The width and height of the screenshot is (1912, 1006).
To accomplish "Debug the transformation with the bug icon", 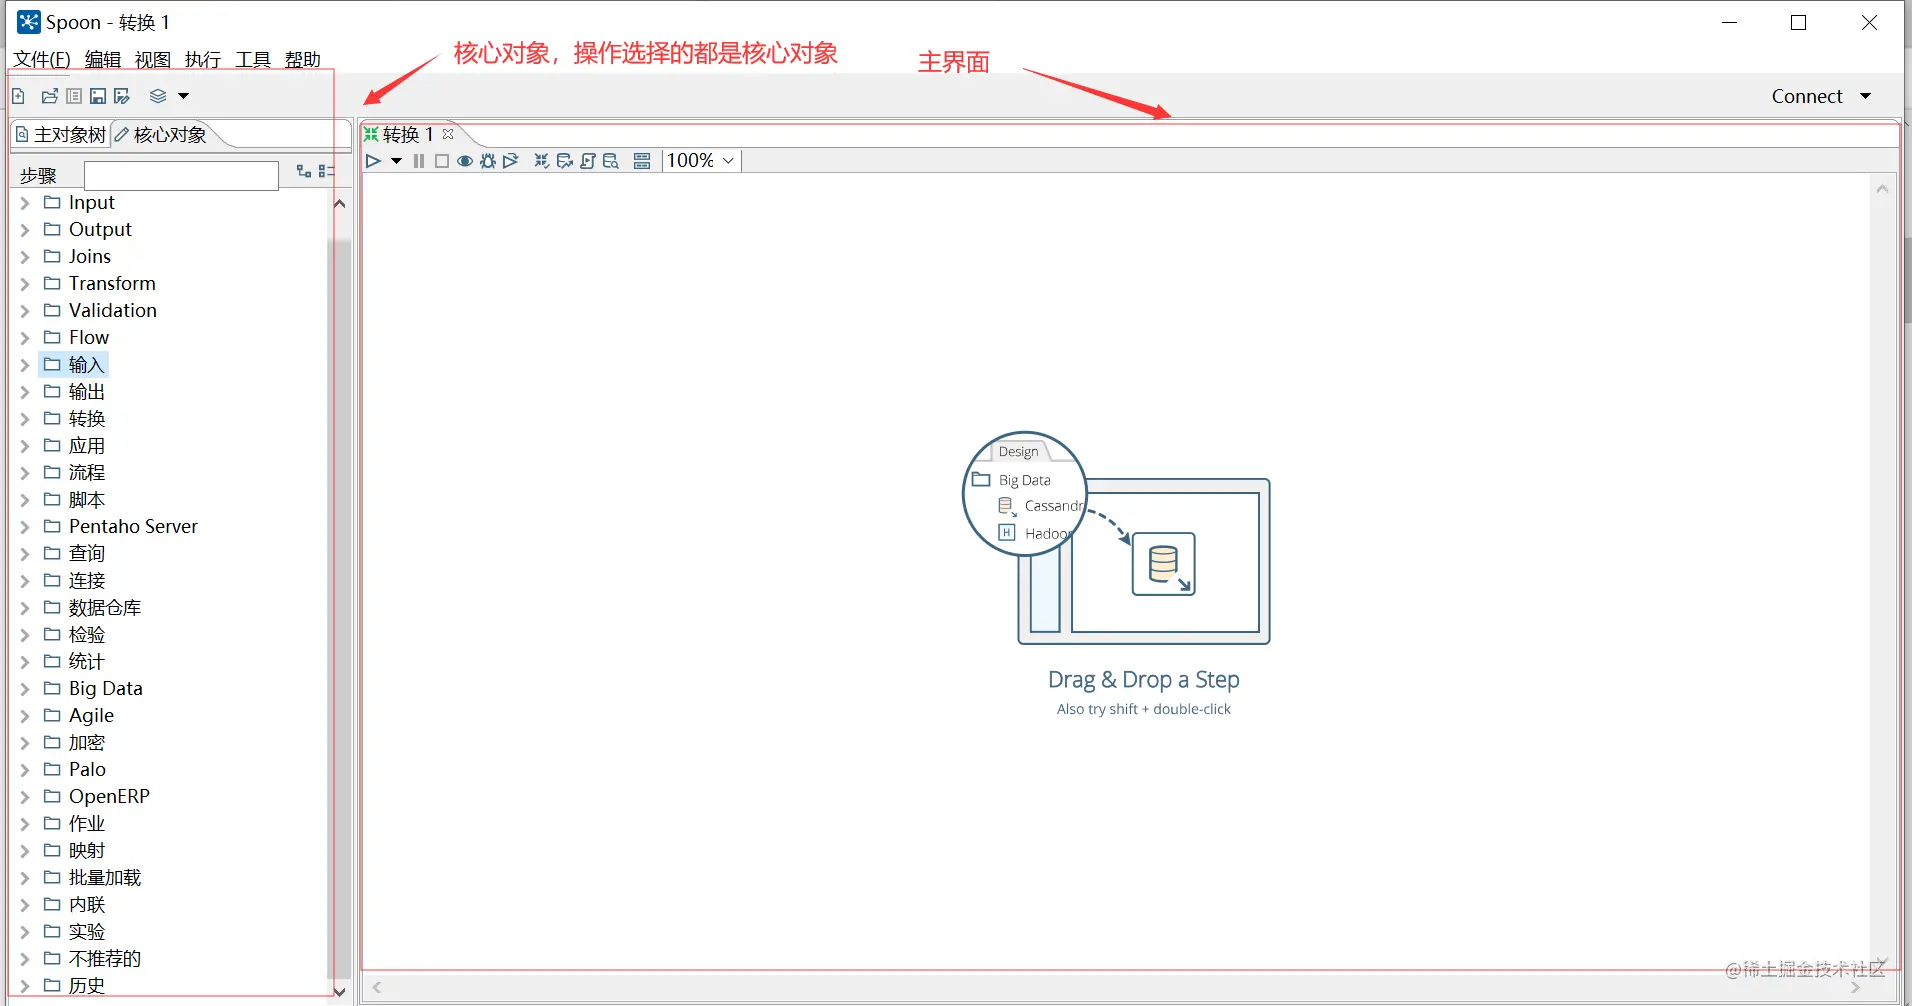I will (x=488, y=161).
